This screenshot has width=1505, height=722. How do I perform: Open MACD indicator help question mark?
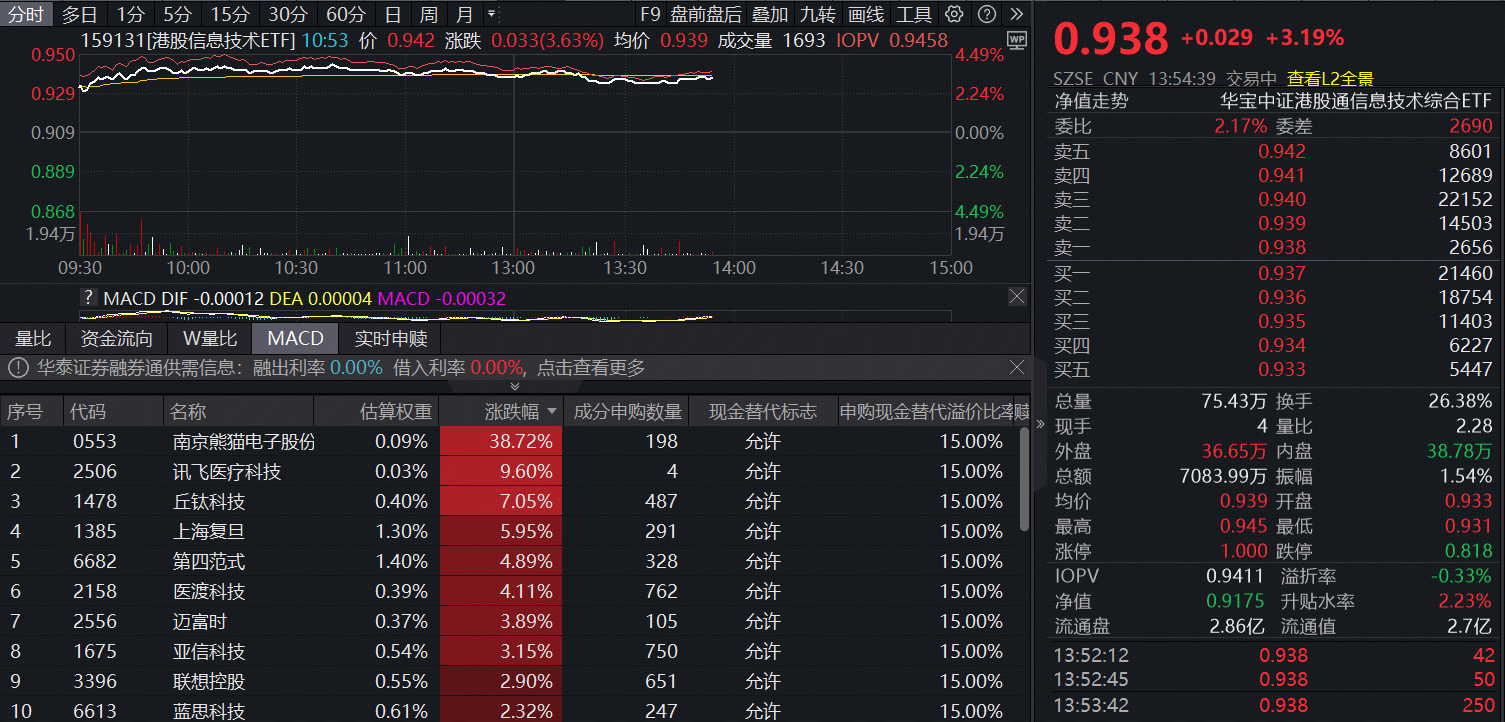89,298
